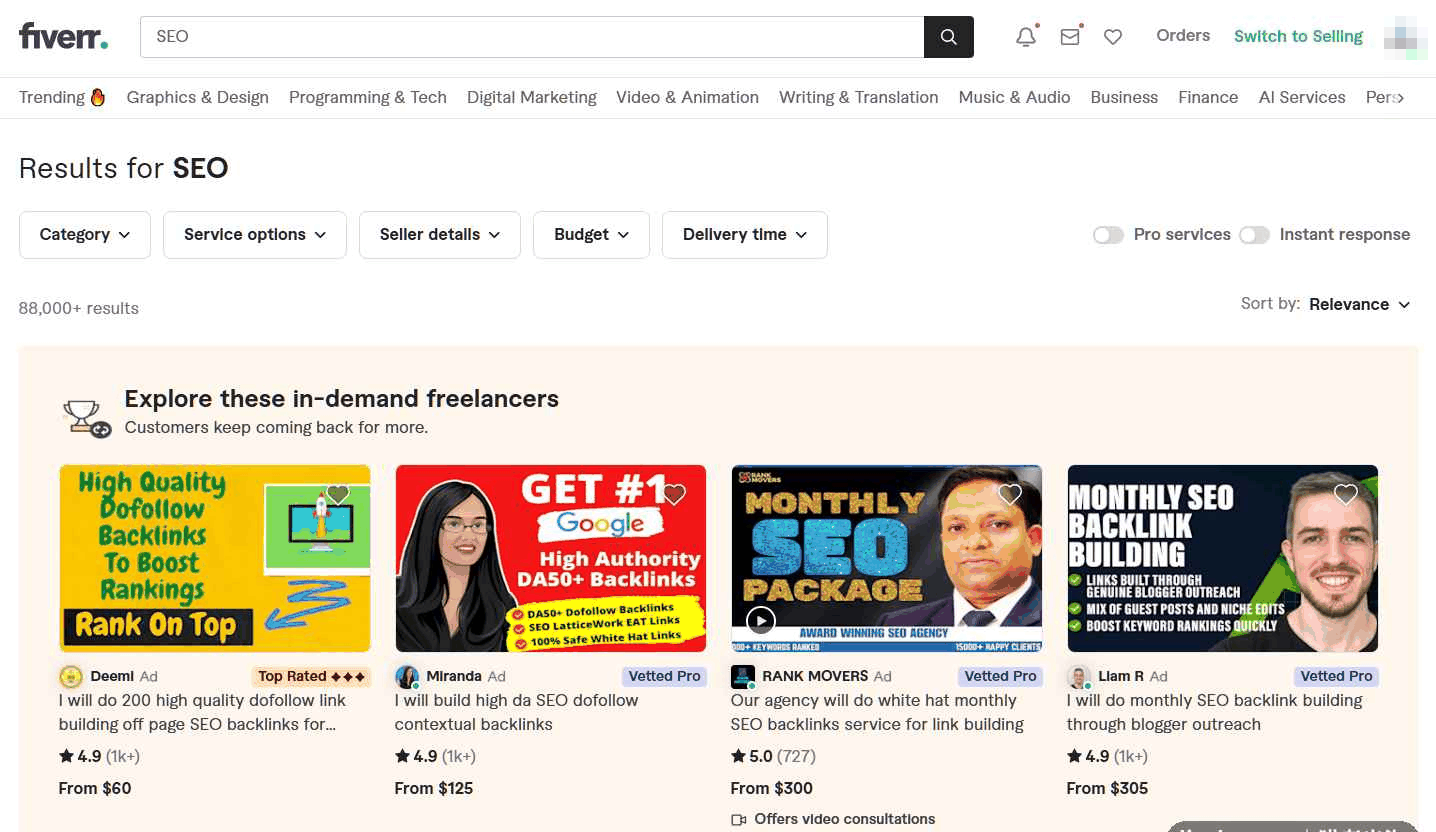Open the Budget filter dropdown
Screen dimensions: 1436x832
pyautogui.click(x=591, y=235)
